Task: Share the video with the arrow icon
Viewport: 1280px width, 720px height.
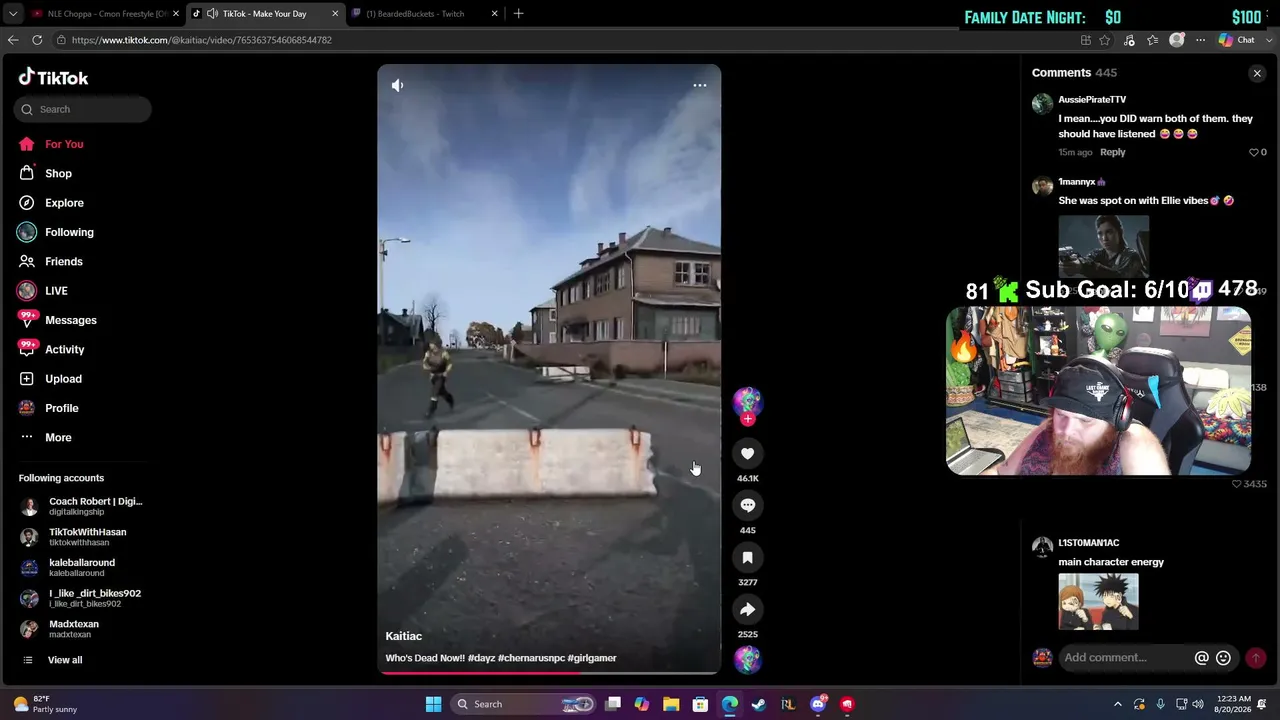Action: (x=747, y=609)
